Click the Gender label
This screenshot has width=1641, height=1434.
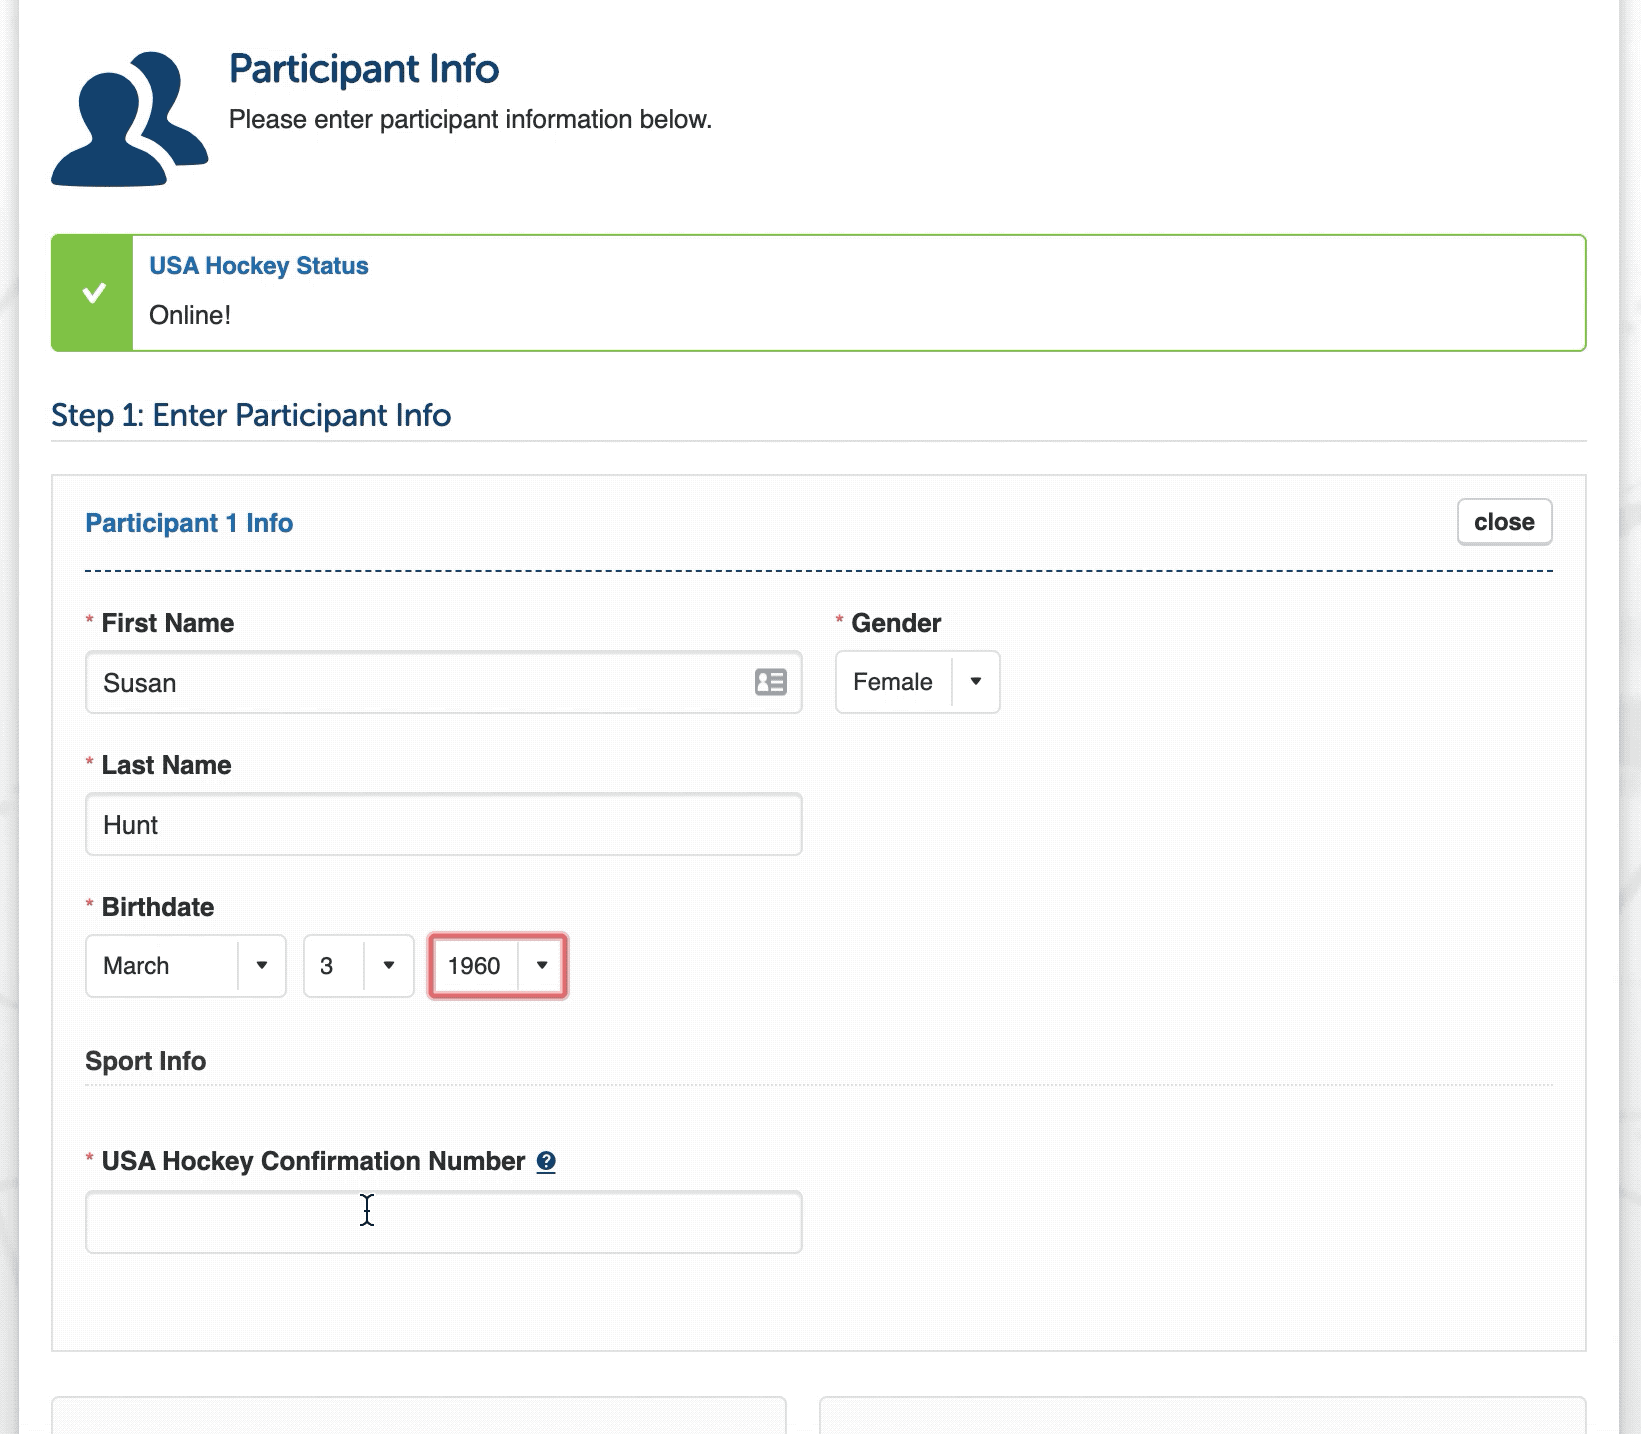896,623
